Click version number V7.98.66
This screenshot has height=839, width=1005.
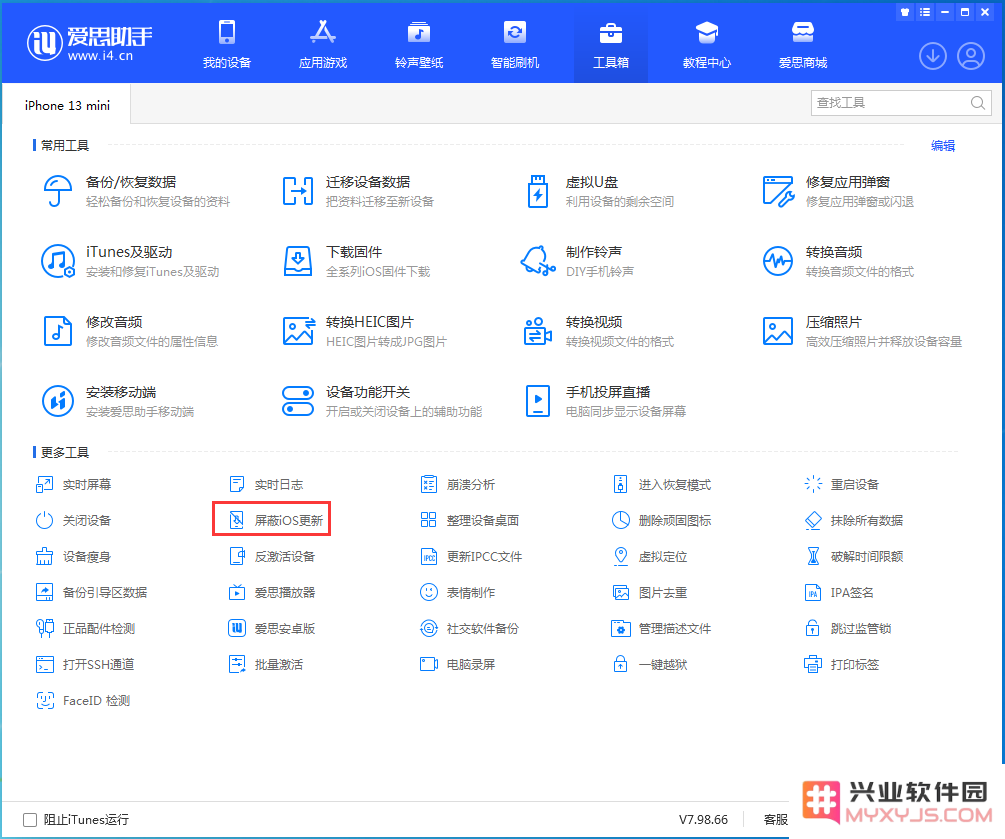[x=703, y=820]
